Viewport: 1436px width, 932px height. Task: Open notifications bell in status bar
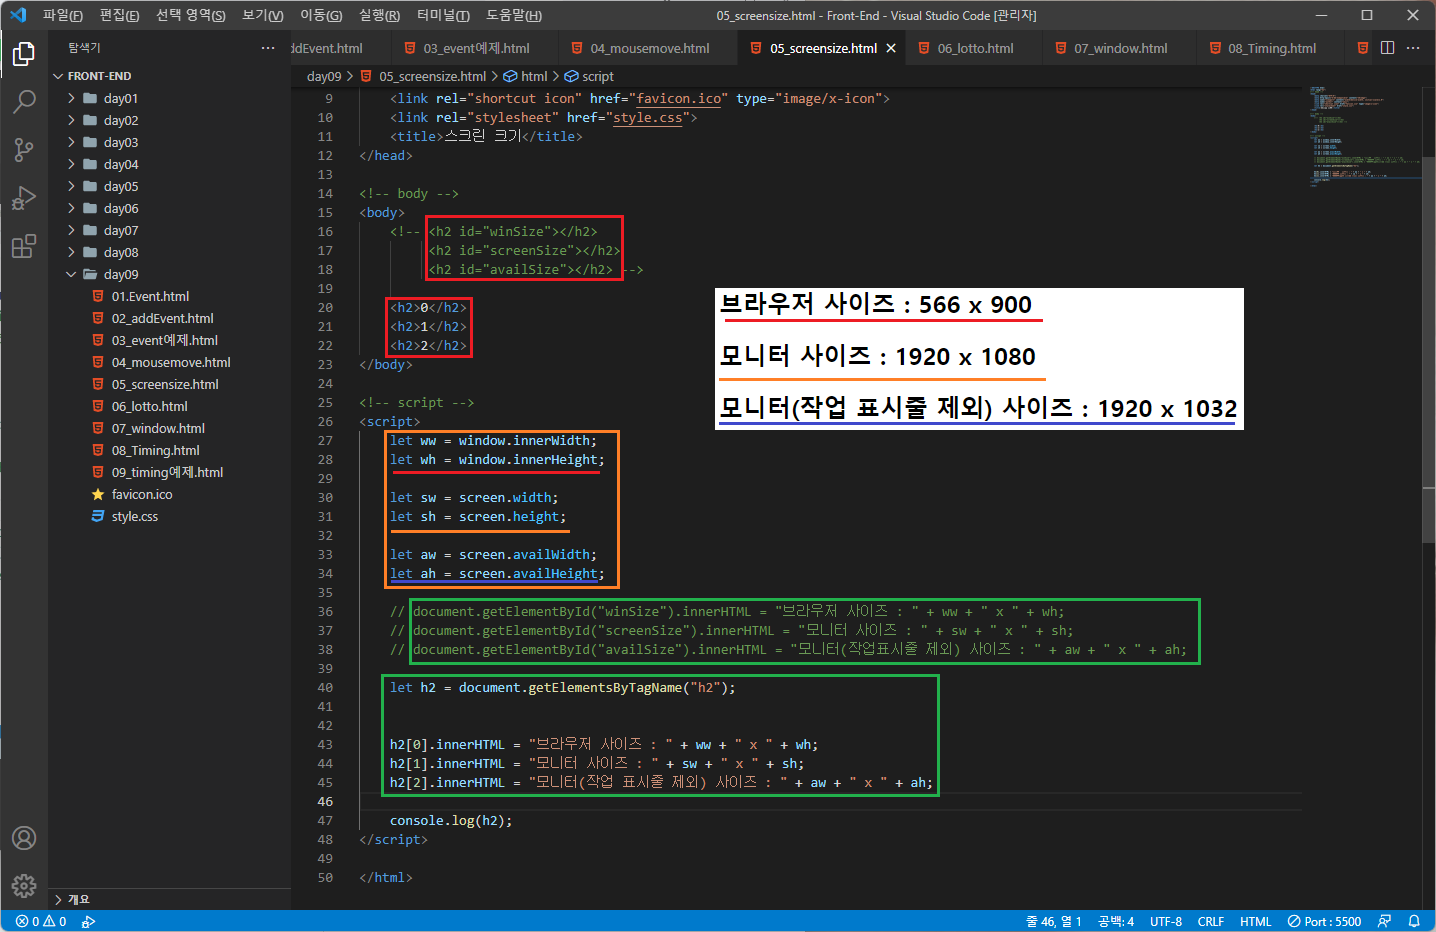coord(1414,921)
